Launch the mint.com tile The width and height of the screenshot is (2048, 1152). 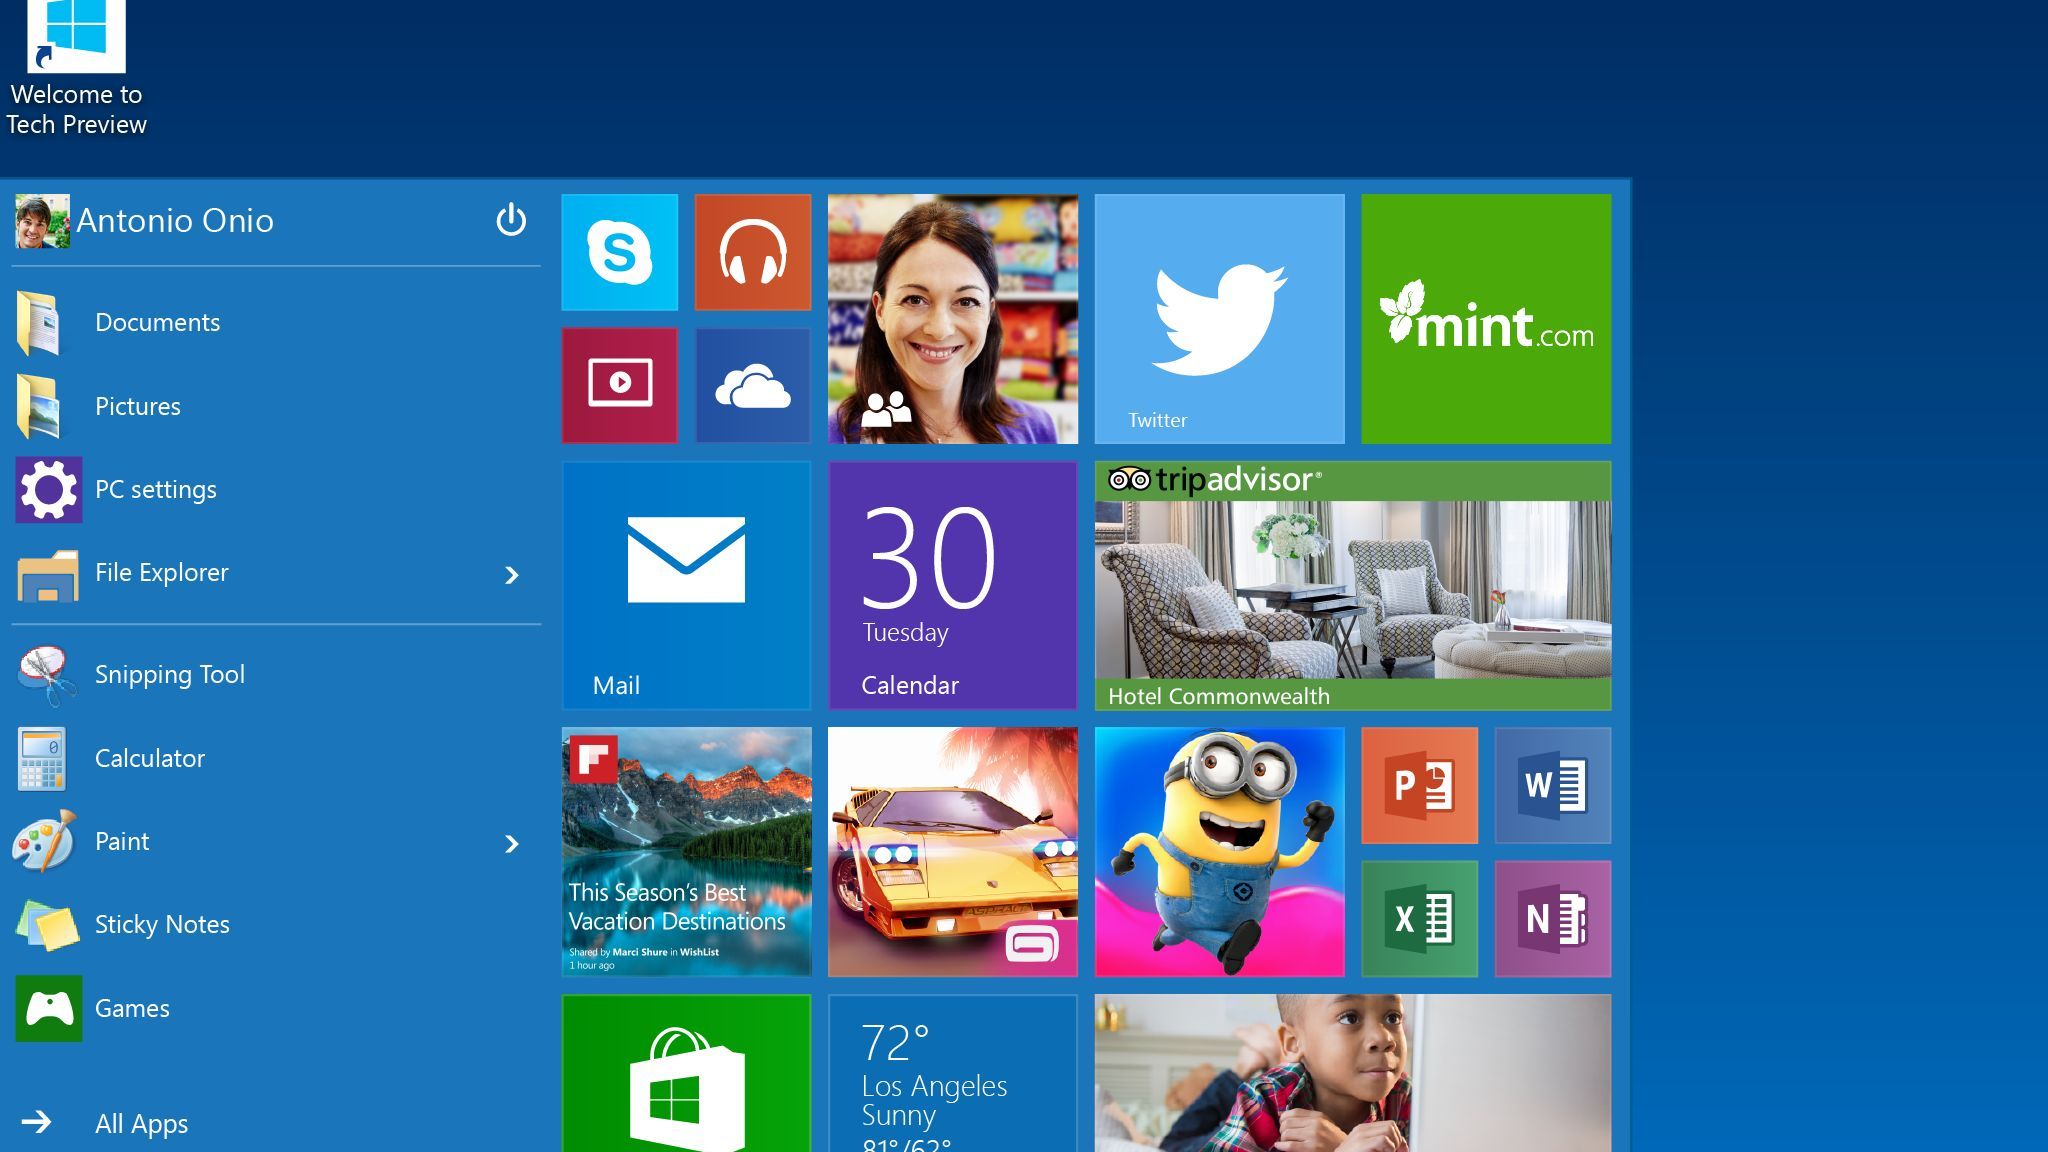[1486, 319]
